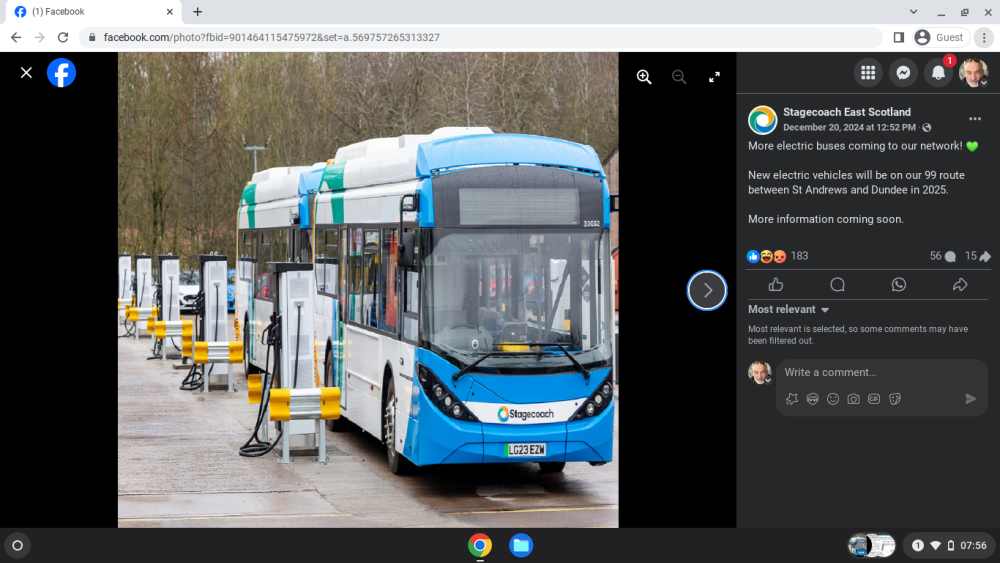The width and height of the screenshot is (1000, 563).
Task: Click the comment bubble icon
Action: [x=837, y=285]
